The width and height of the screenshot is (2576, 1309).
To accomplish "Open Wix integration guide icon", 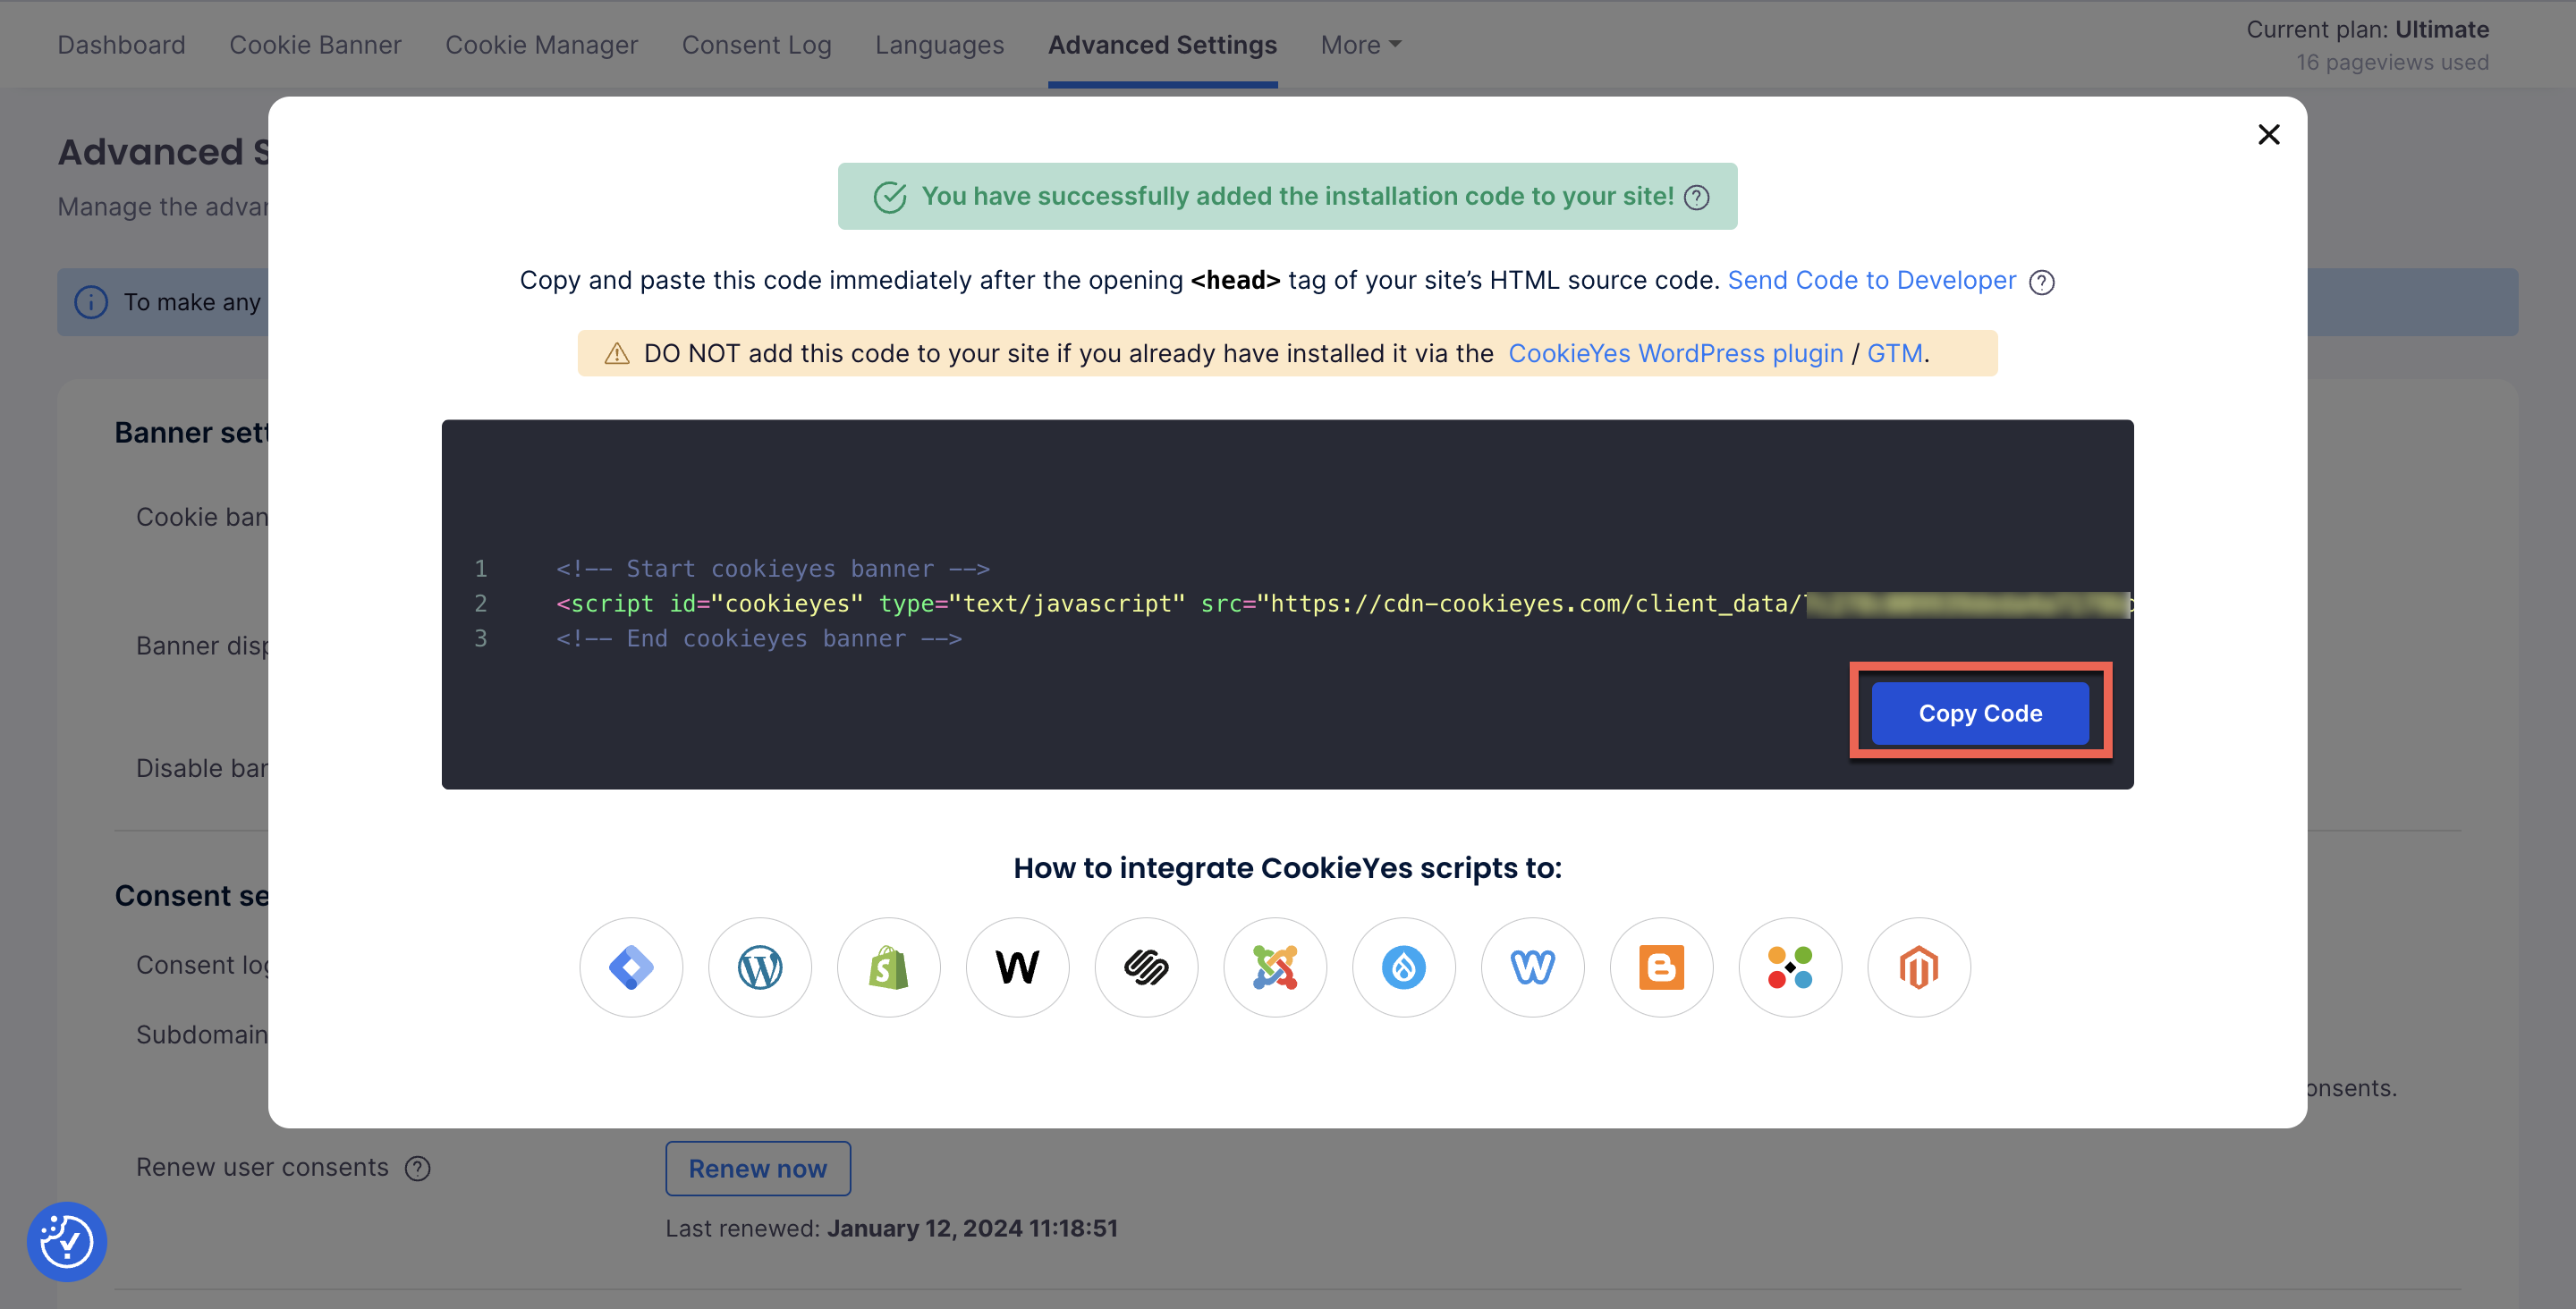I will tap(1018, 967).
